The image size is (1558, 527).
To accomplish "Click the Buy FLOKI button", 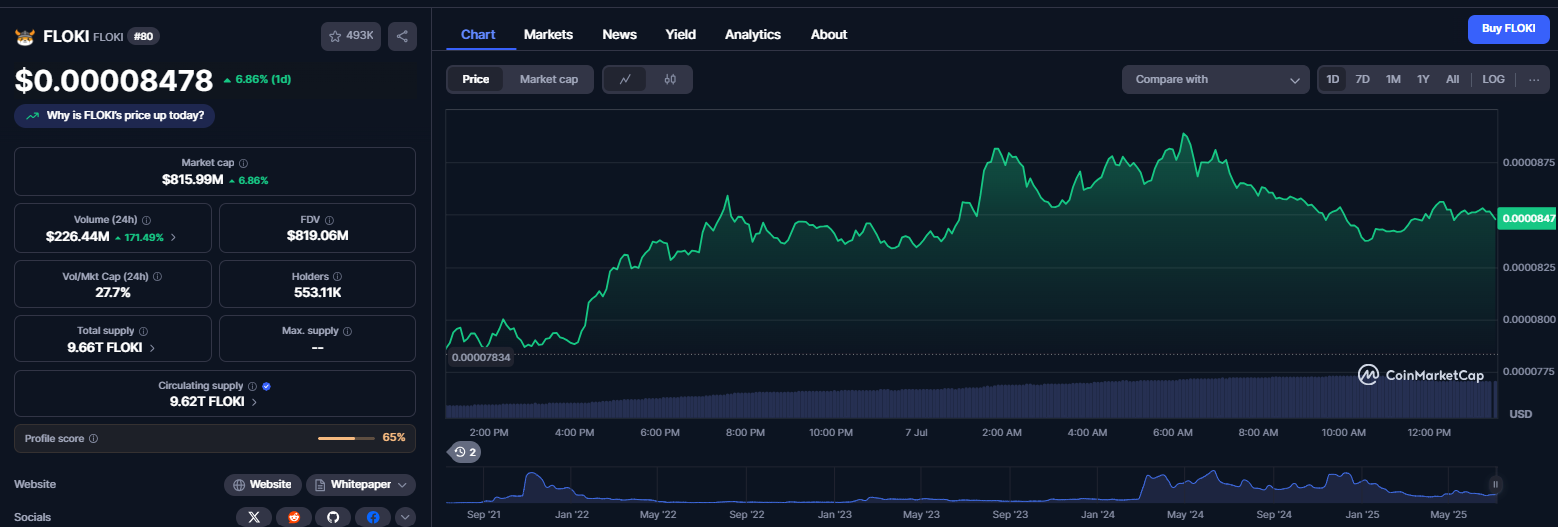I will [1508, 29].
